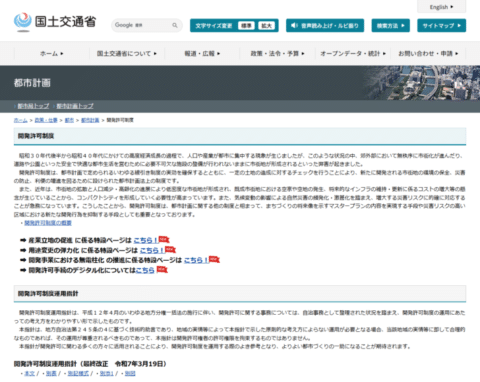The height and width of the screenshot is (382, 480).
Task: Click NEW flag on デジタル化 row
Action: click(162, 269)
